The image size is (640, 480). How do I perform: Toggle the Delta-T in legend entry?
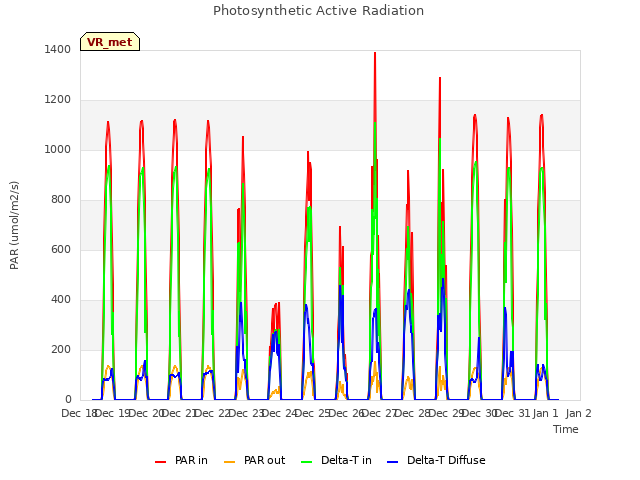pos(336,460)
